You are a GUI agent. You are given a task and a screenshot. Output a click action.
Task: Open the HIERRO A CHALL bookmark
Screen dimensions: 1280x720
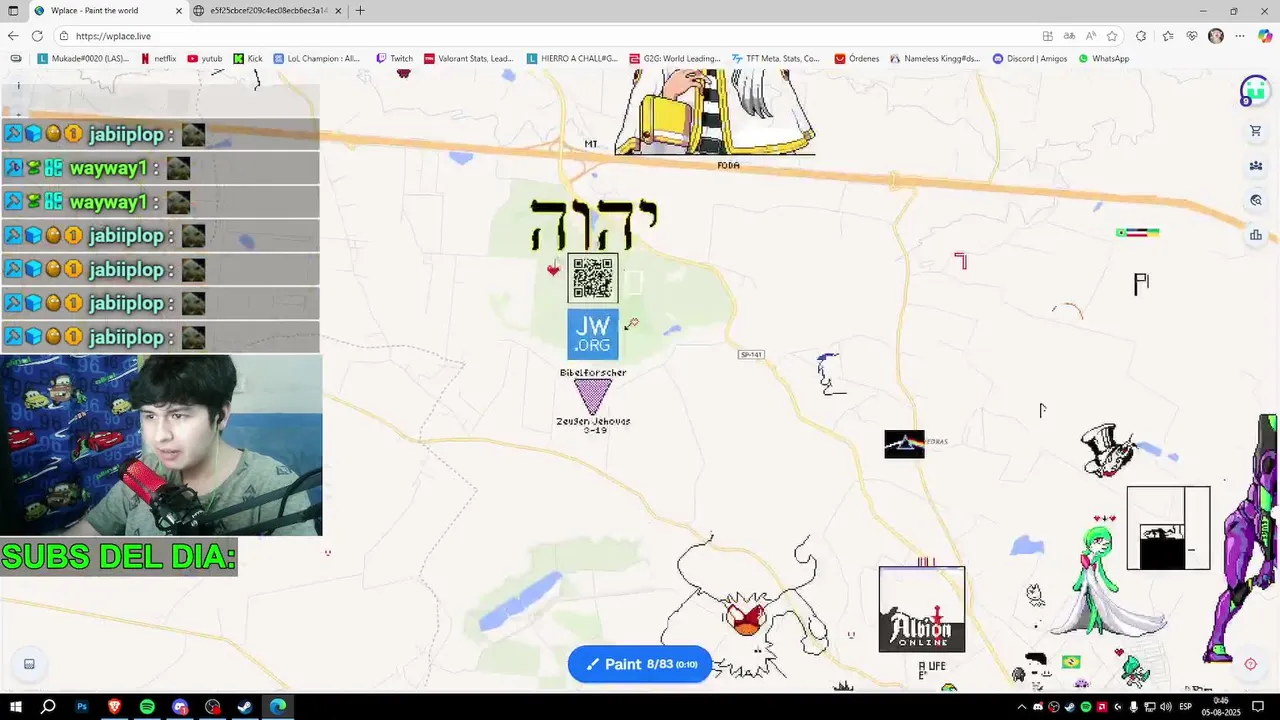coord(572,59)
